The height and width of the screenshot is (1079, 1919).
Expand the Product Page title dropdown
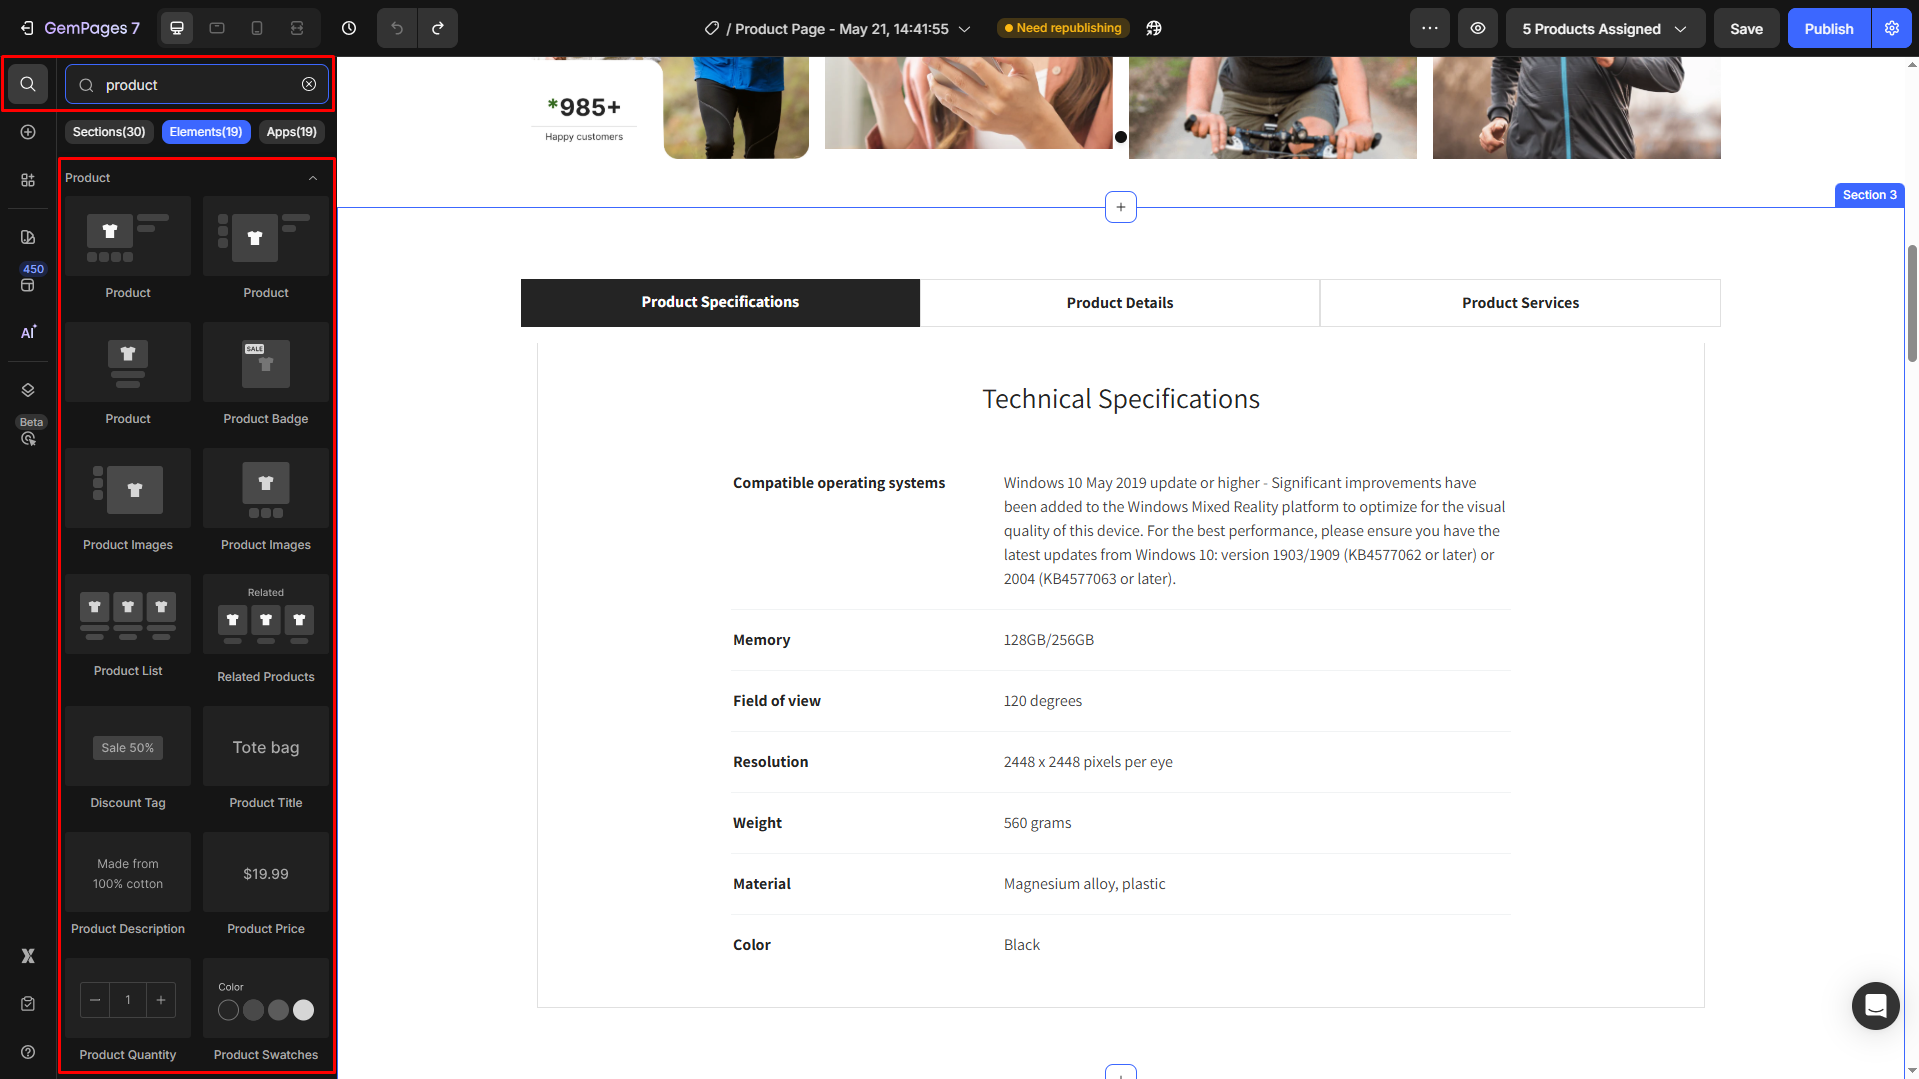coord(964,28)
